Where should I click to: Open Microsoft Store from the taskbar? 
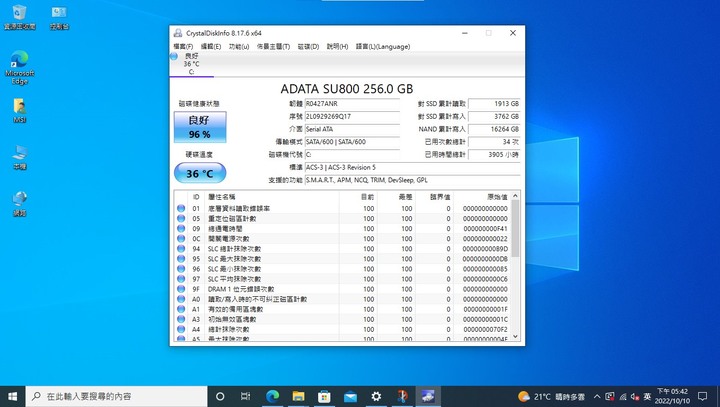[x=324, y=396]
